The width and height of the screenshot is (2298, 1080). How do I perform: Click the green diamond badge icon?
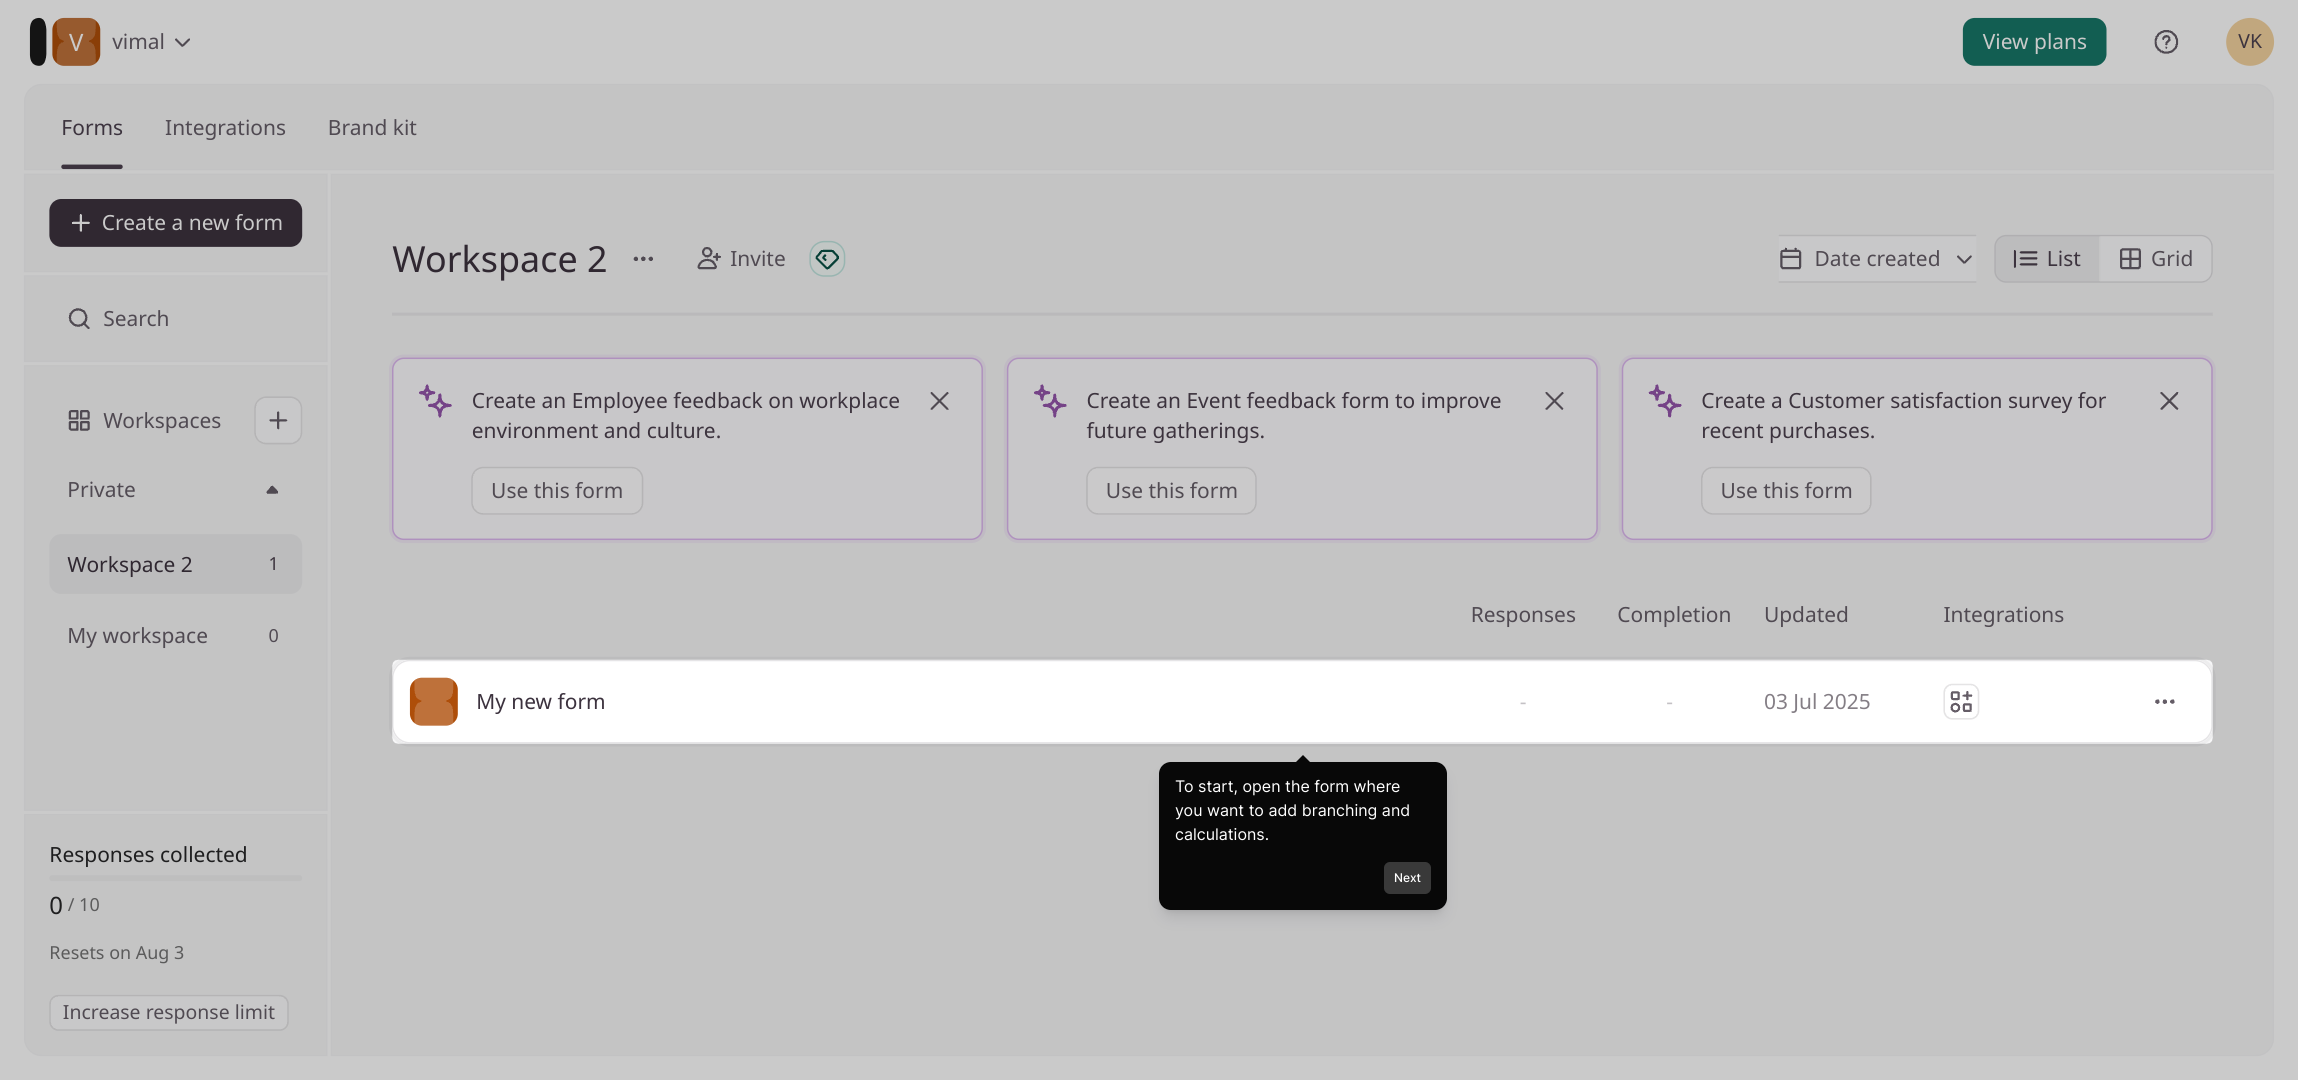pyautogui.click(x=827, y=259)
